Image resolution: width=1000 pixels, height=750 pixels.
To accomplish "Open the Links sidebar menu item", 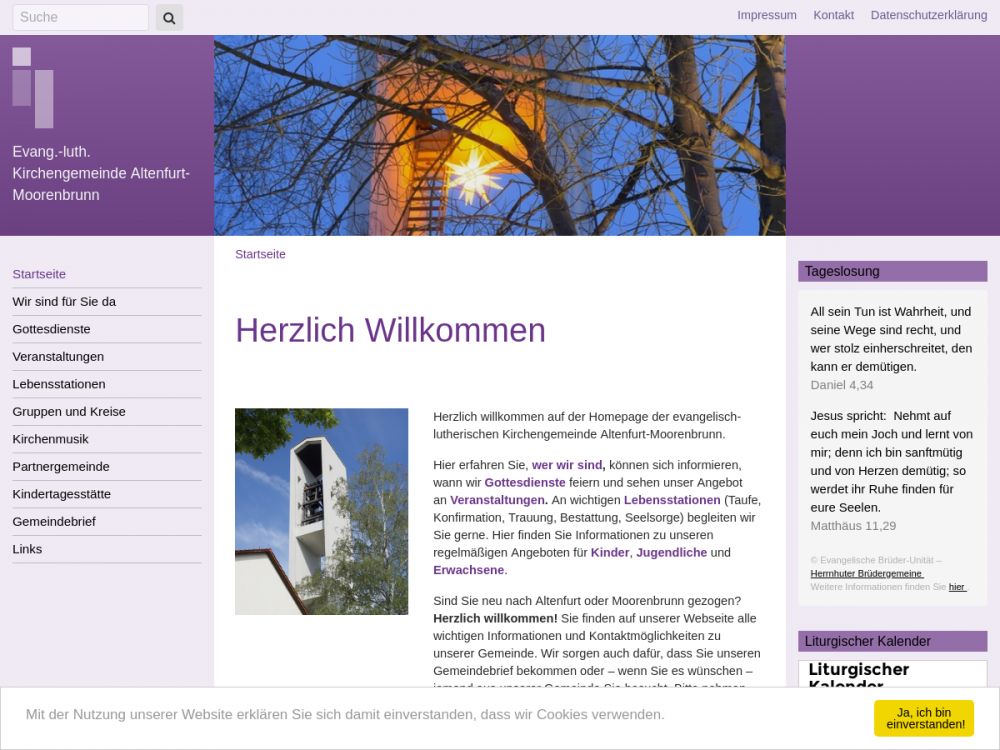I will [x=27, y=549].
